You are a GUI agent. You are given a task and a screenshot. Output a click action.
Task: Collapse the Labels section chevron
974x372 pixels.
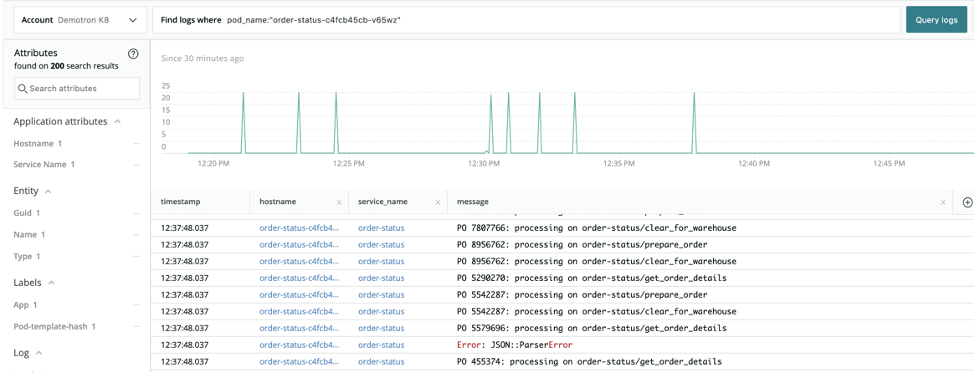[52, 283]
